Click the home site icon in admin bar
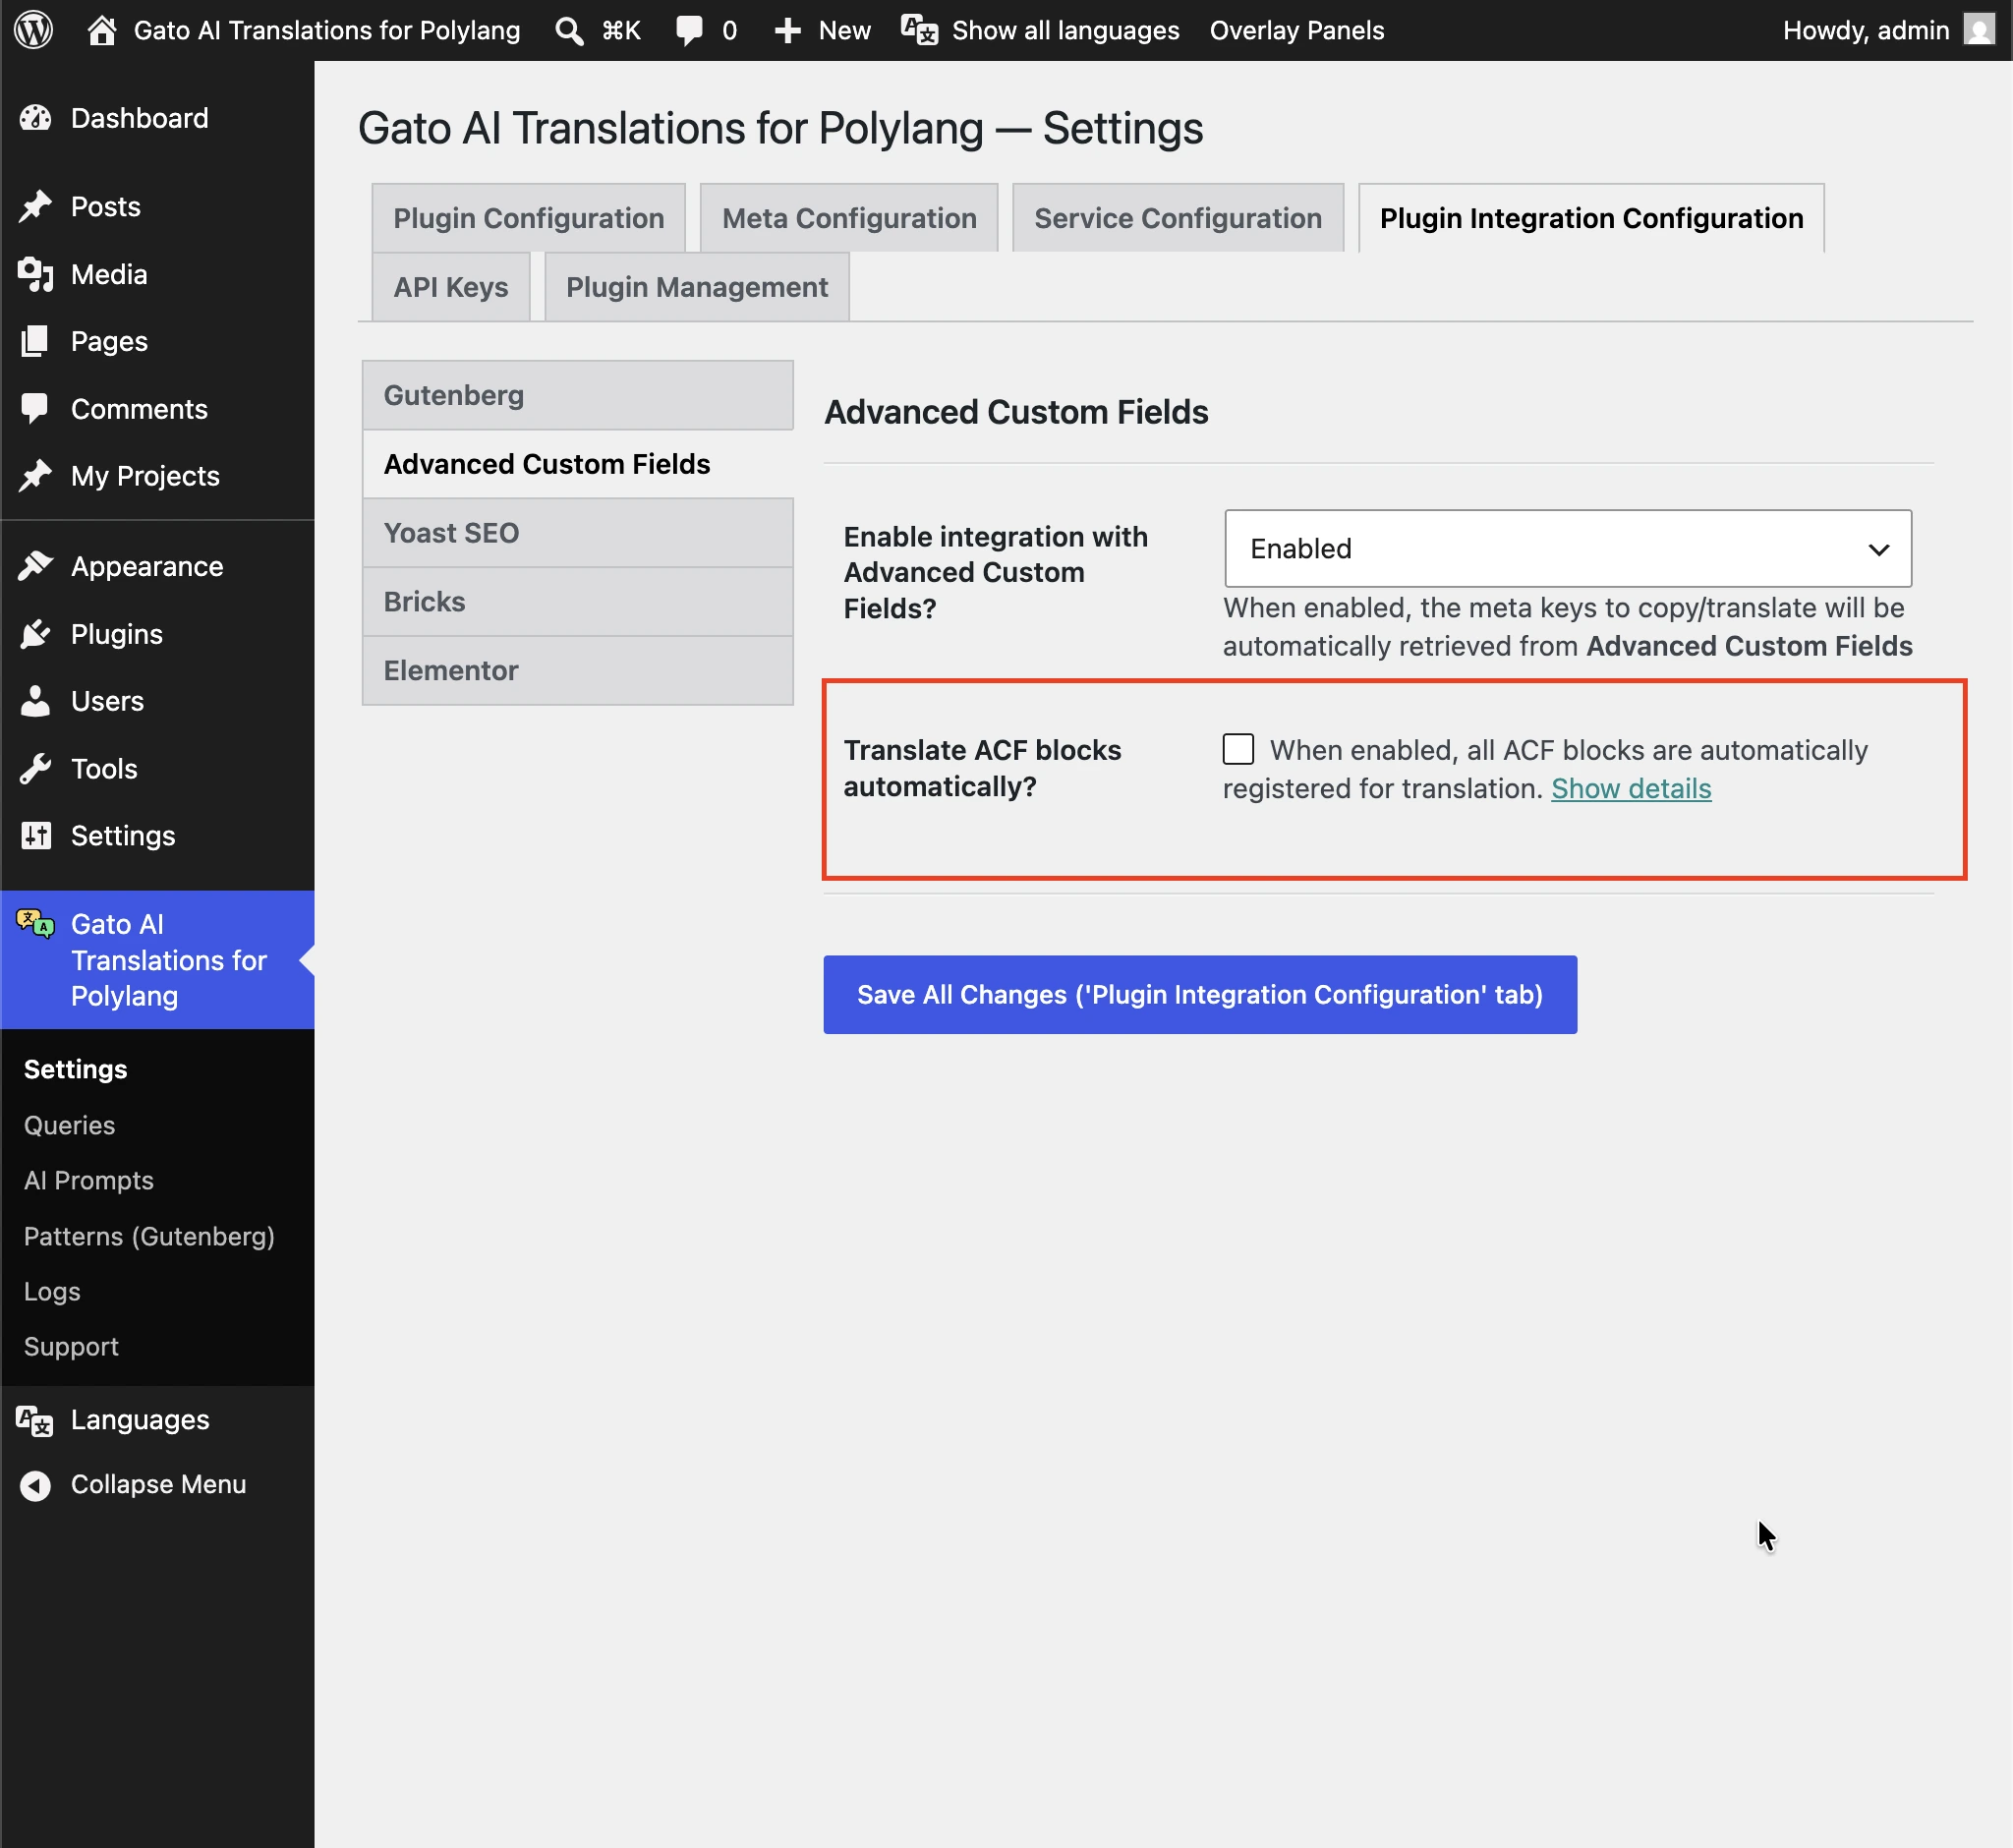 pos(101,30)
